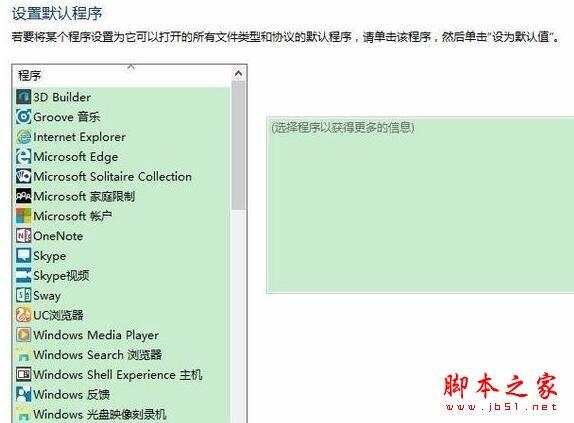The height and width of the screenshot is (423, 574).
Task: Click the Windows 反馈 icon
Action: [23, 394]
